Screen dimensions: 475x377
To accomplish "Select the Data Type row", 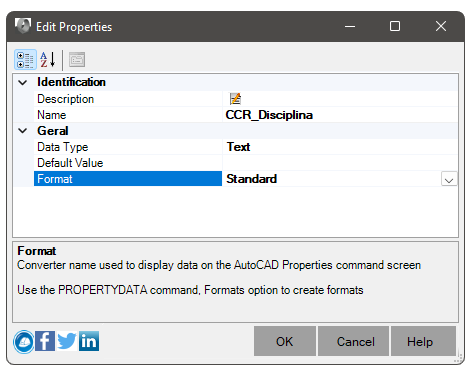I will 246,147.
